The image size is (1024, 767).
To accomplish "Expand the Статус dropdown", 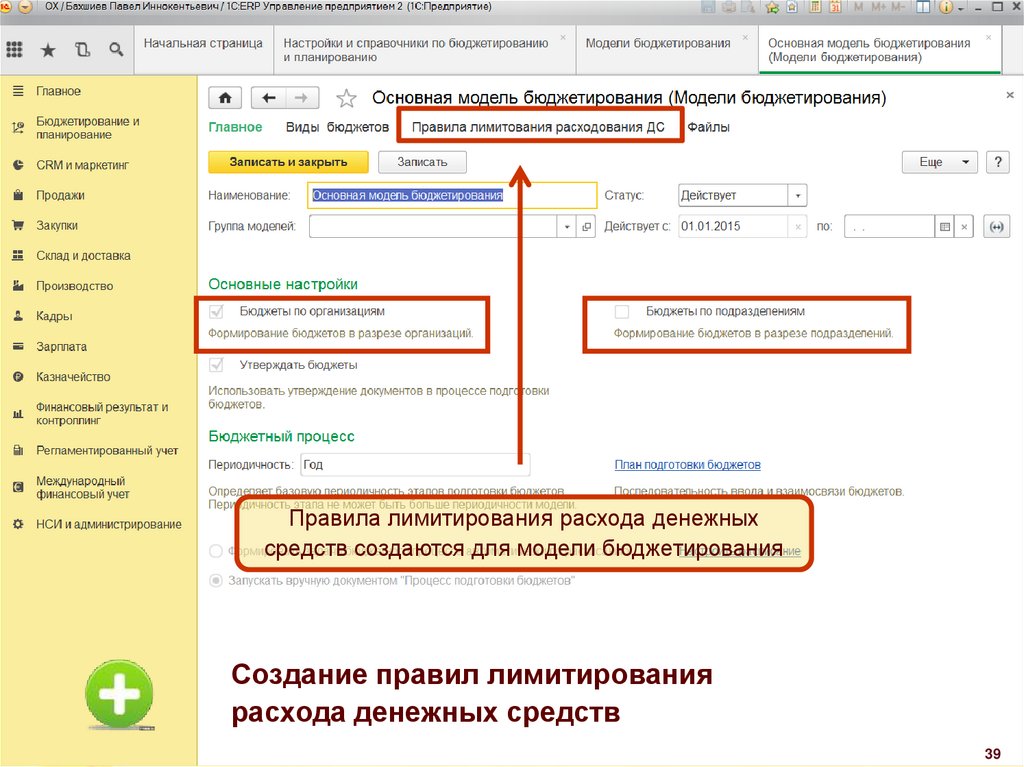I will click(x=797, y=195).
